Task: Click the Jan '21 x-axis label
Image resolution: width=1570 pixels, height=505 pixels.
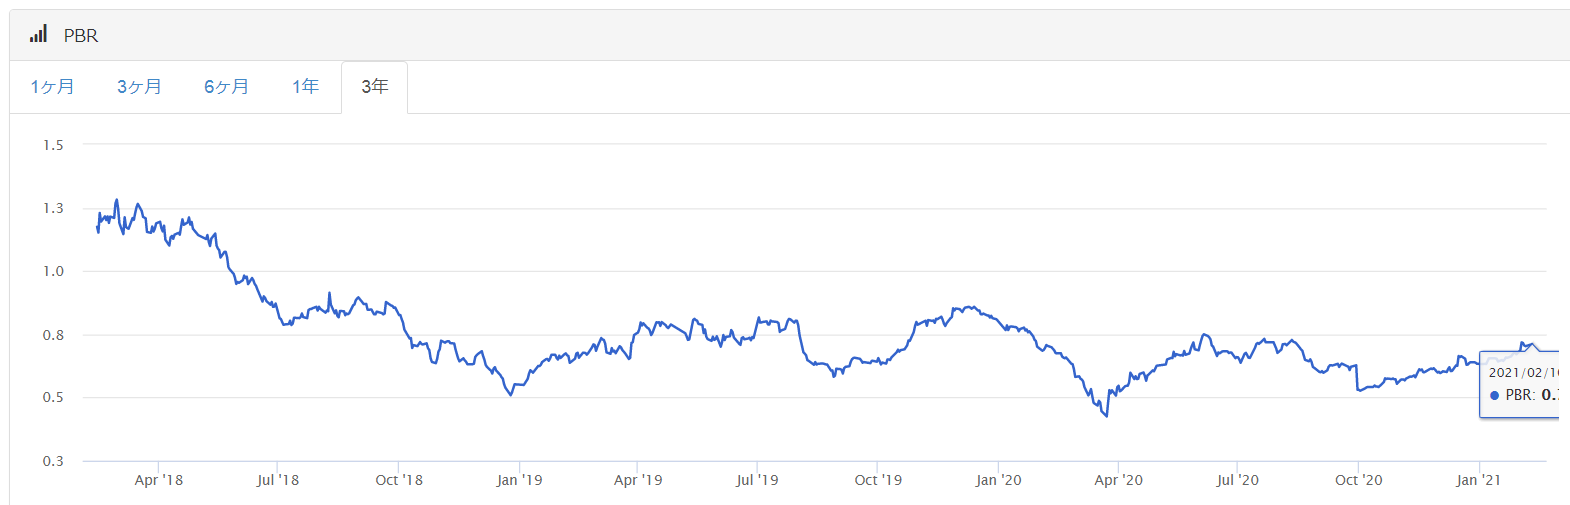Action: click(x=1478, y=480)
